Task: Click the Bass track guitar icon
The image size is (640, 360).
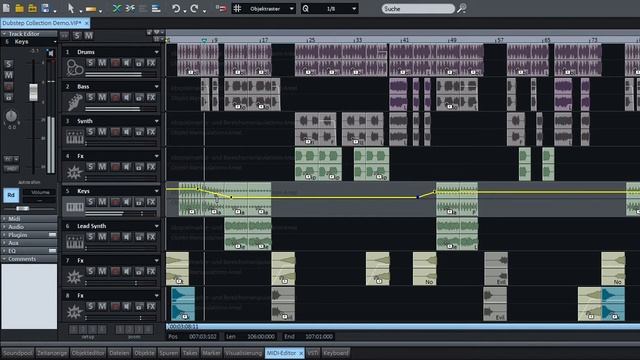Action: 75,102
